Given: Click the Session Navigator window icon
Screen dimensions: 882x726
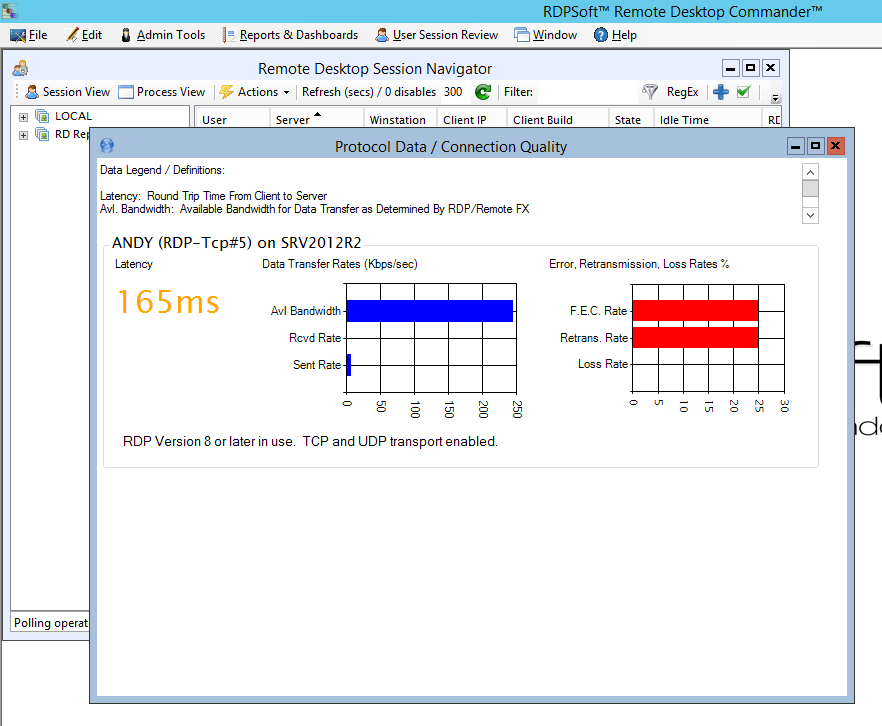Looking at the screenshot, I should click(x=20, y=69).
